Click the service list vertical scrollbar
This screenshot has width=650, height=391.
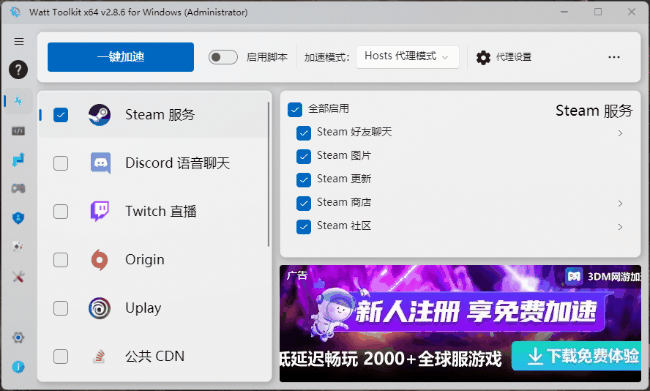click(269, 174)
